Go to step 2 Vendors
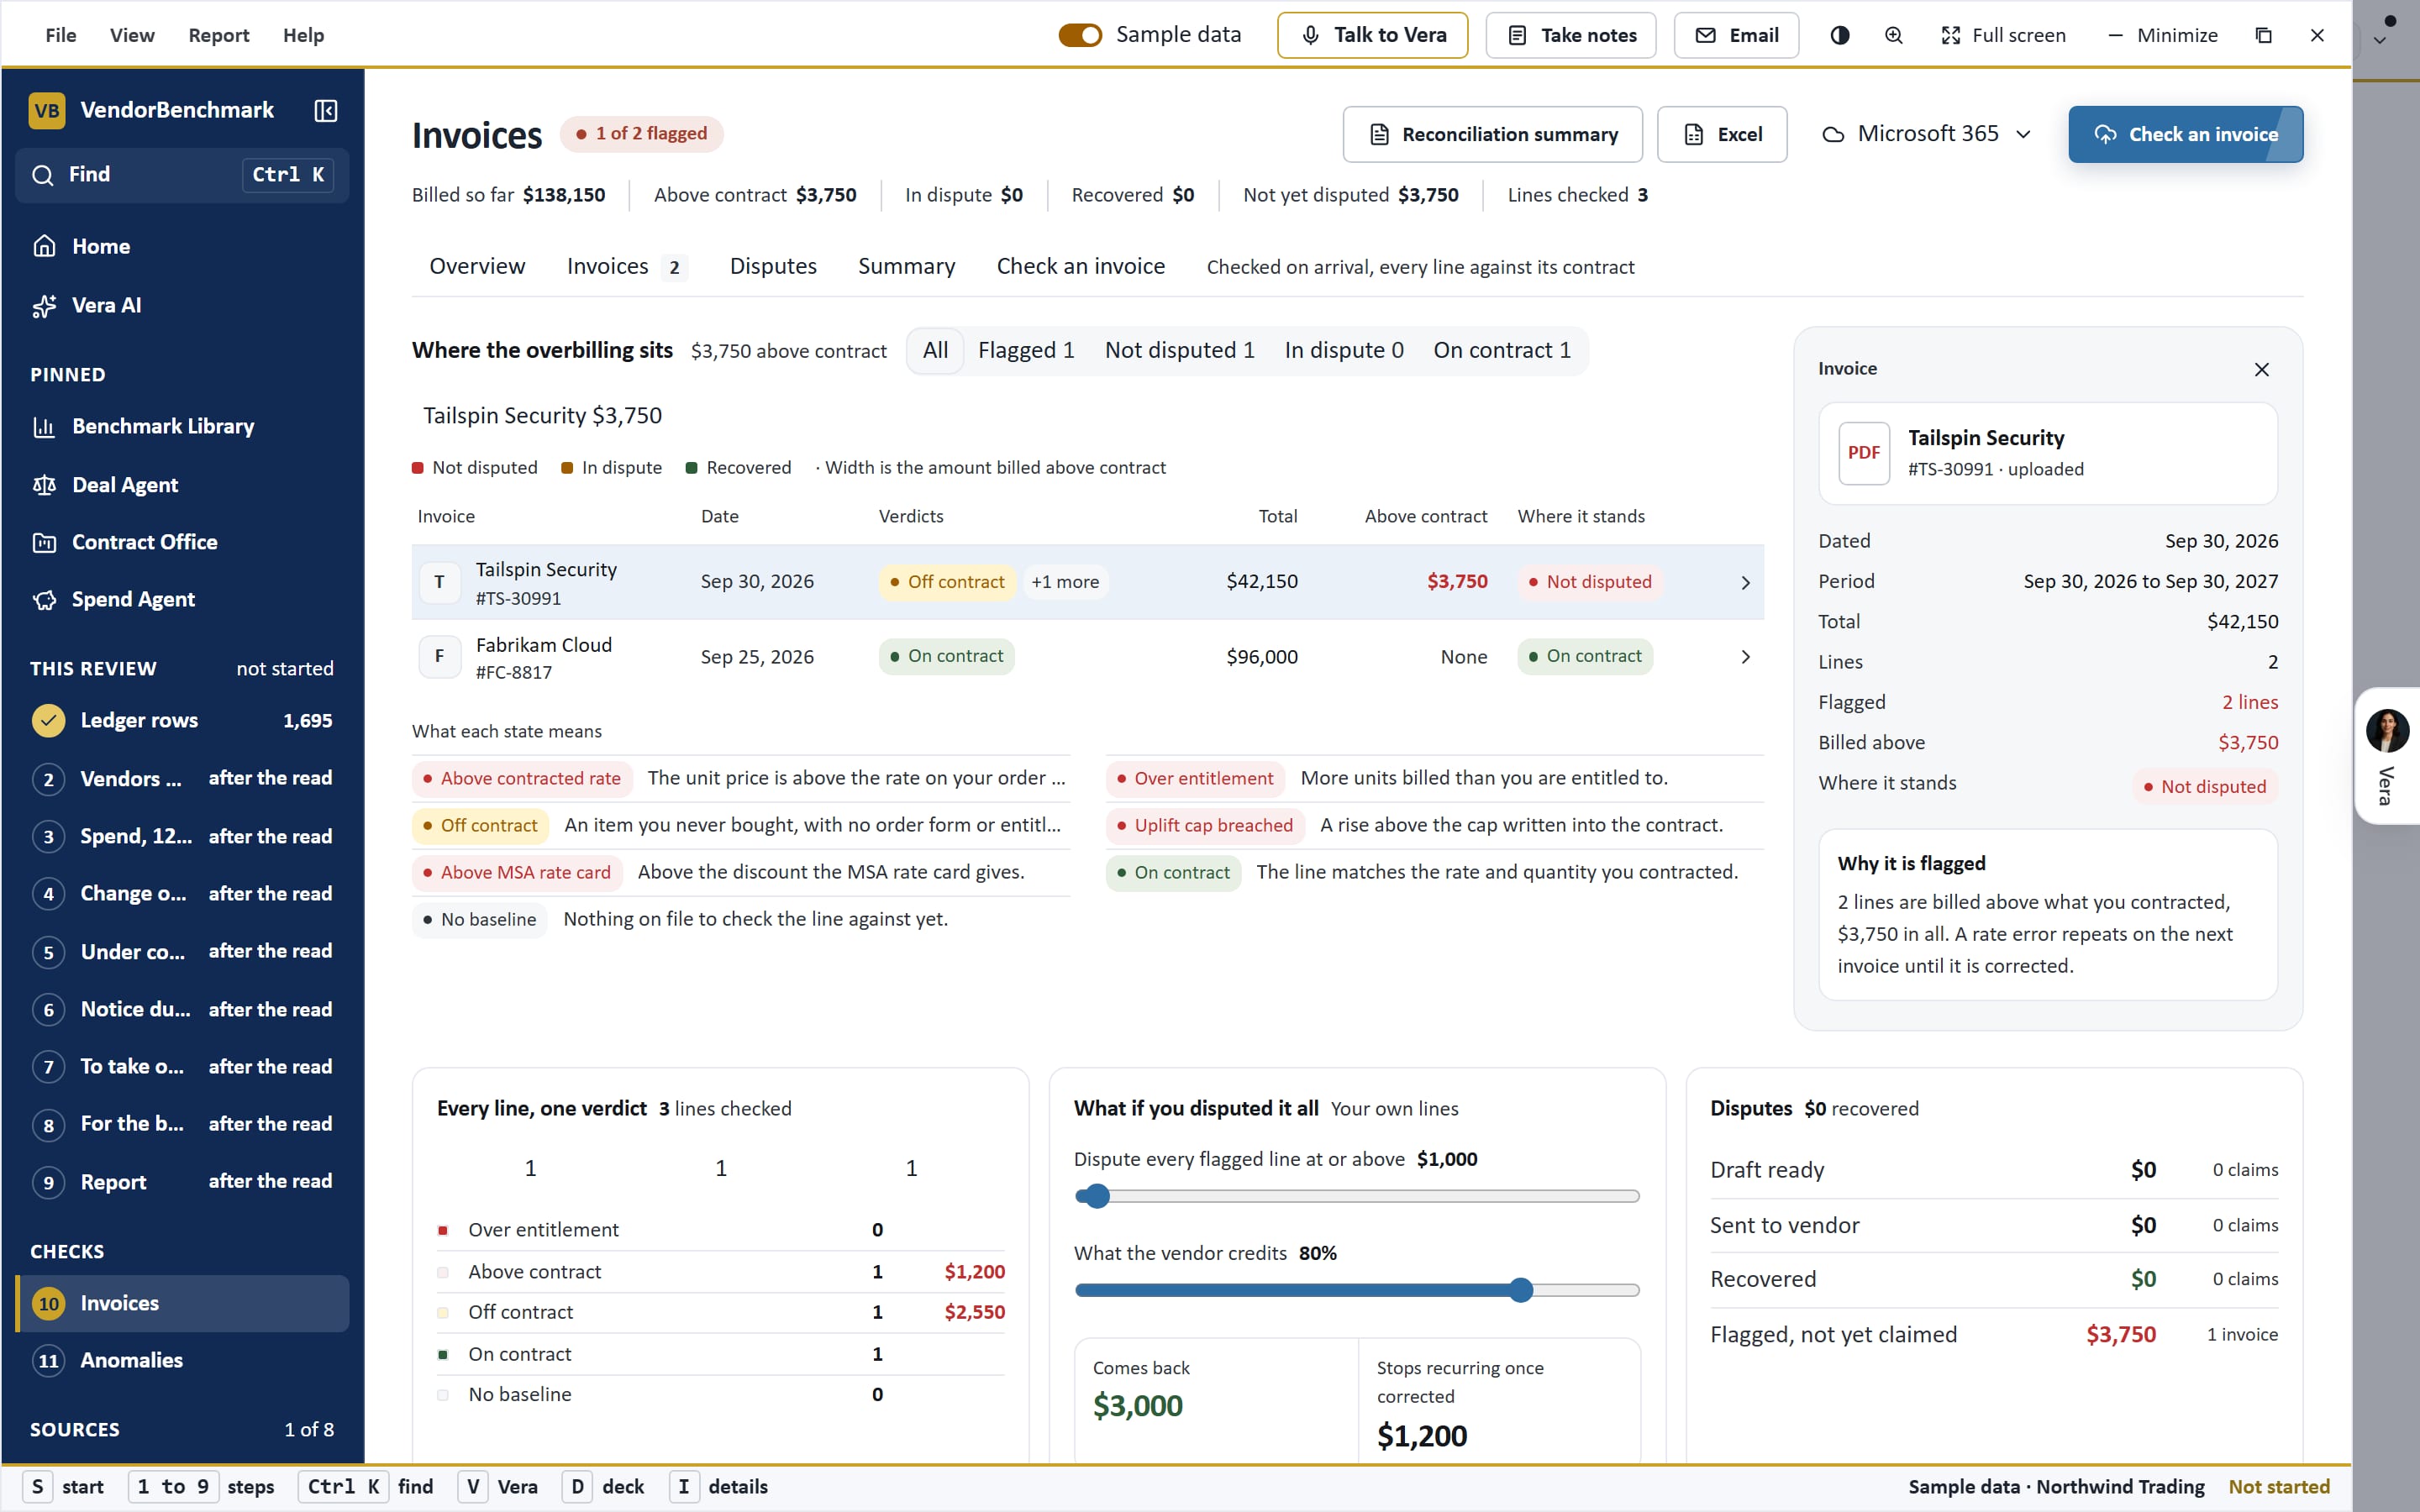Screen dimensions: 2420x1512 coord(182,778)
